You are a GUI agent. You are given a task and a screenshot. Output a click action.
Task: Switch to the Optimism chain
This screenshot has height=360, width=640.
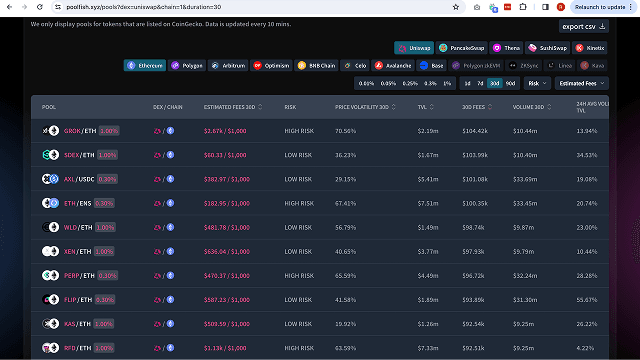tap(271, 65)
